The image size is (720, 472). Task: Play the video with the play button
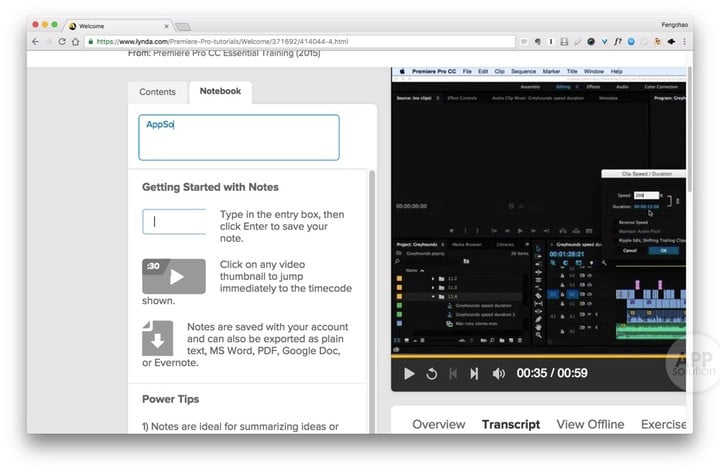coord(409,374)
